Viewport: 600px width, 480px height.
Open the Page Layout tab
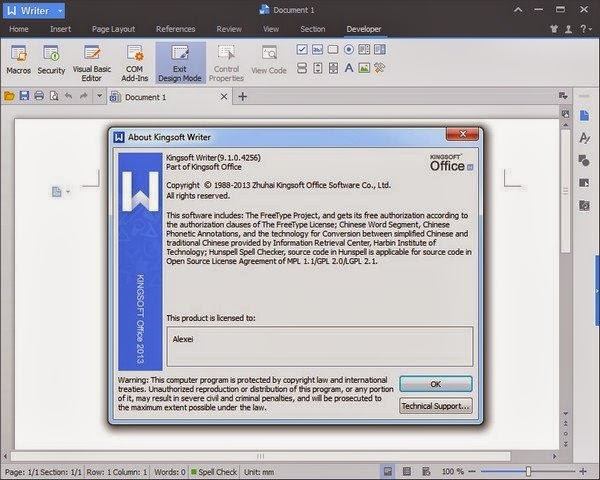point(113,29)
